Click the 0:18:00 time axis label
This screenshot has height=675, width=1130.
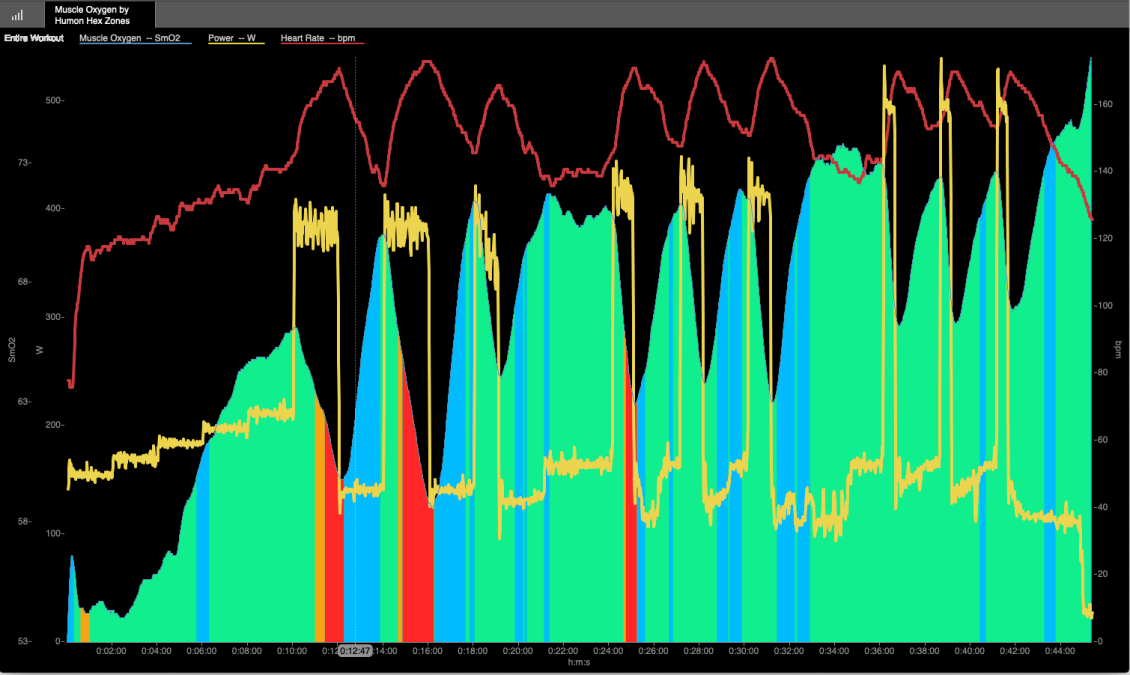pos(473,651)
